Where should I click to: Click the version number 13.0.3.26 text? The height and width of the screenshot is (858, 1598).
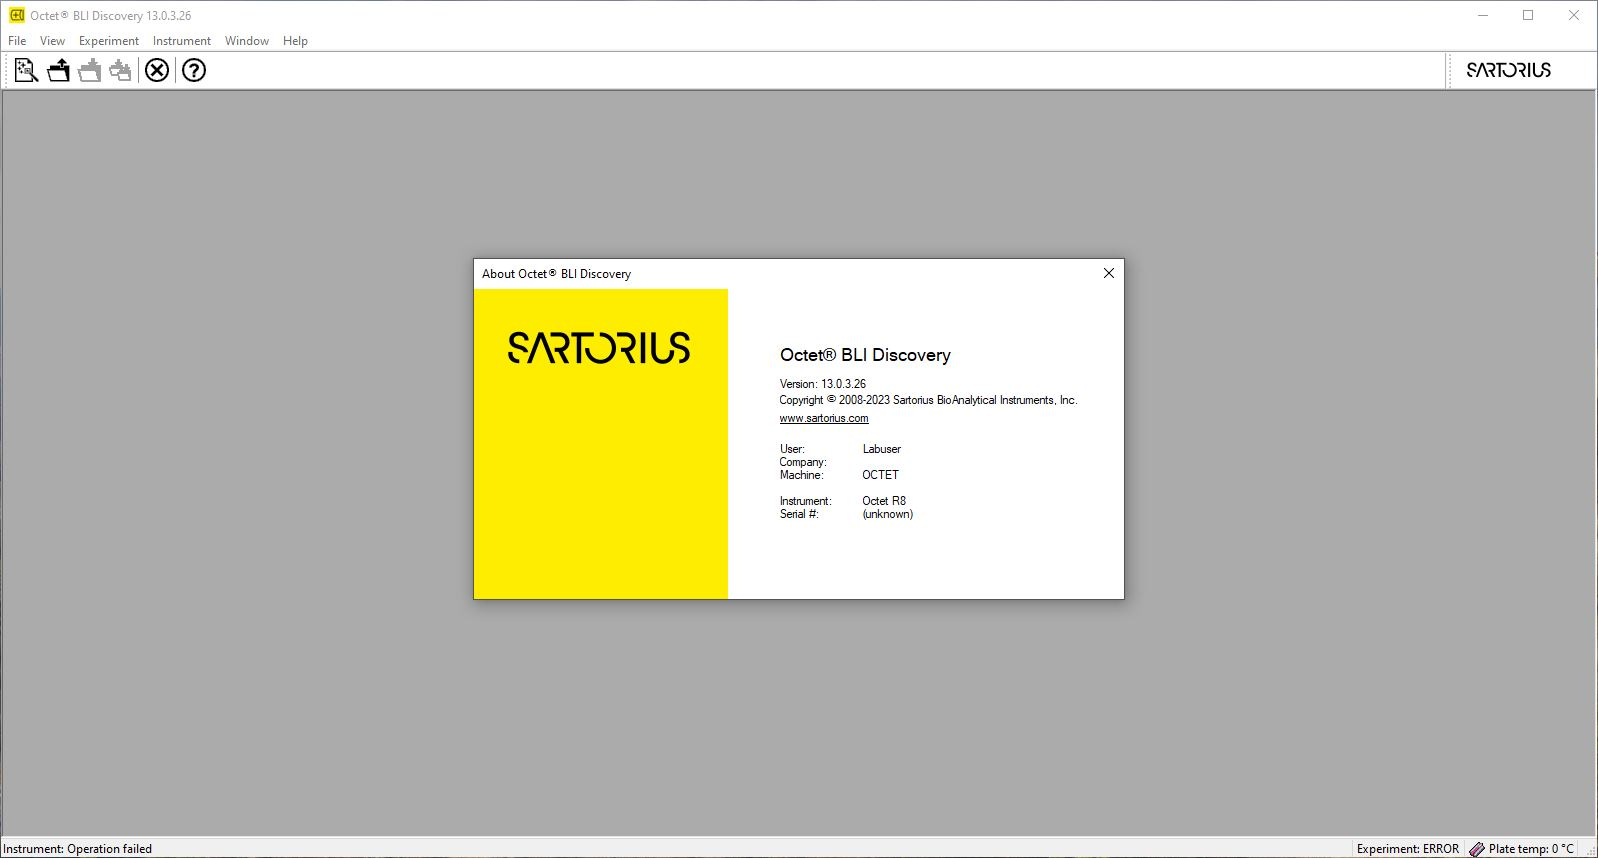tap(844, 384)
